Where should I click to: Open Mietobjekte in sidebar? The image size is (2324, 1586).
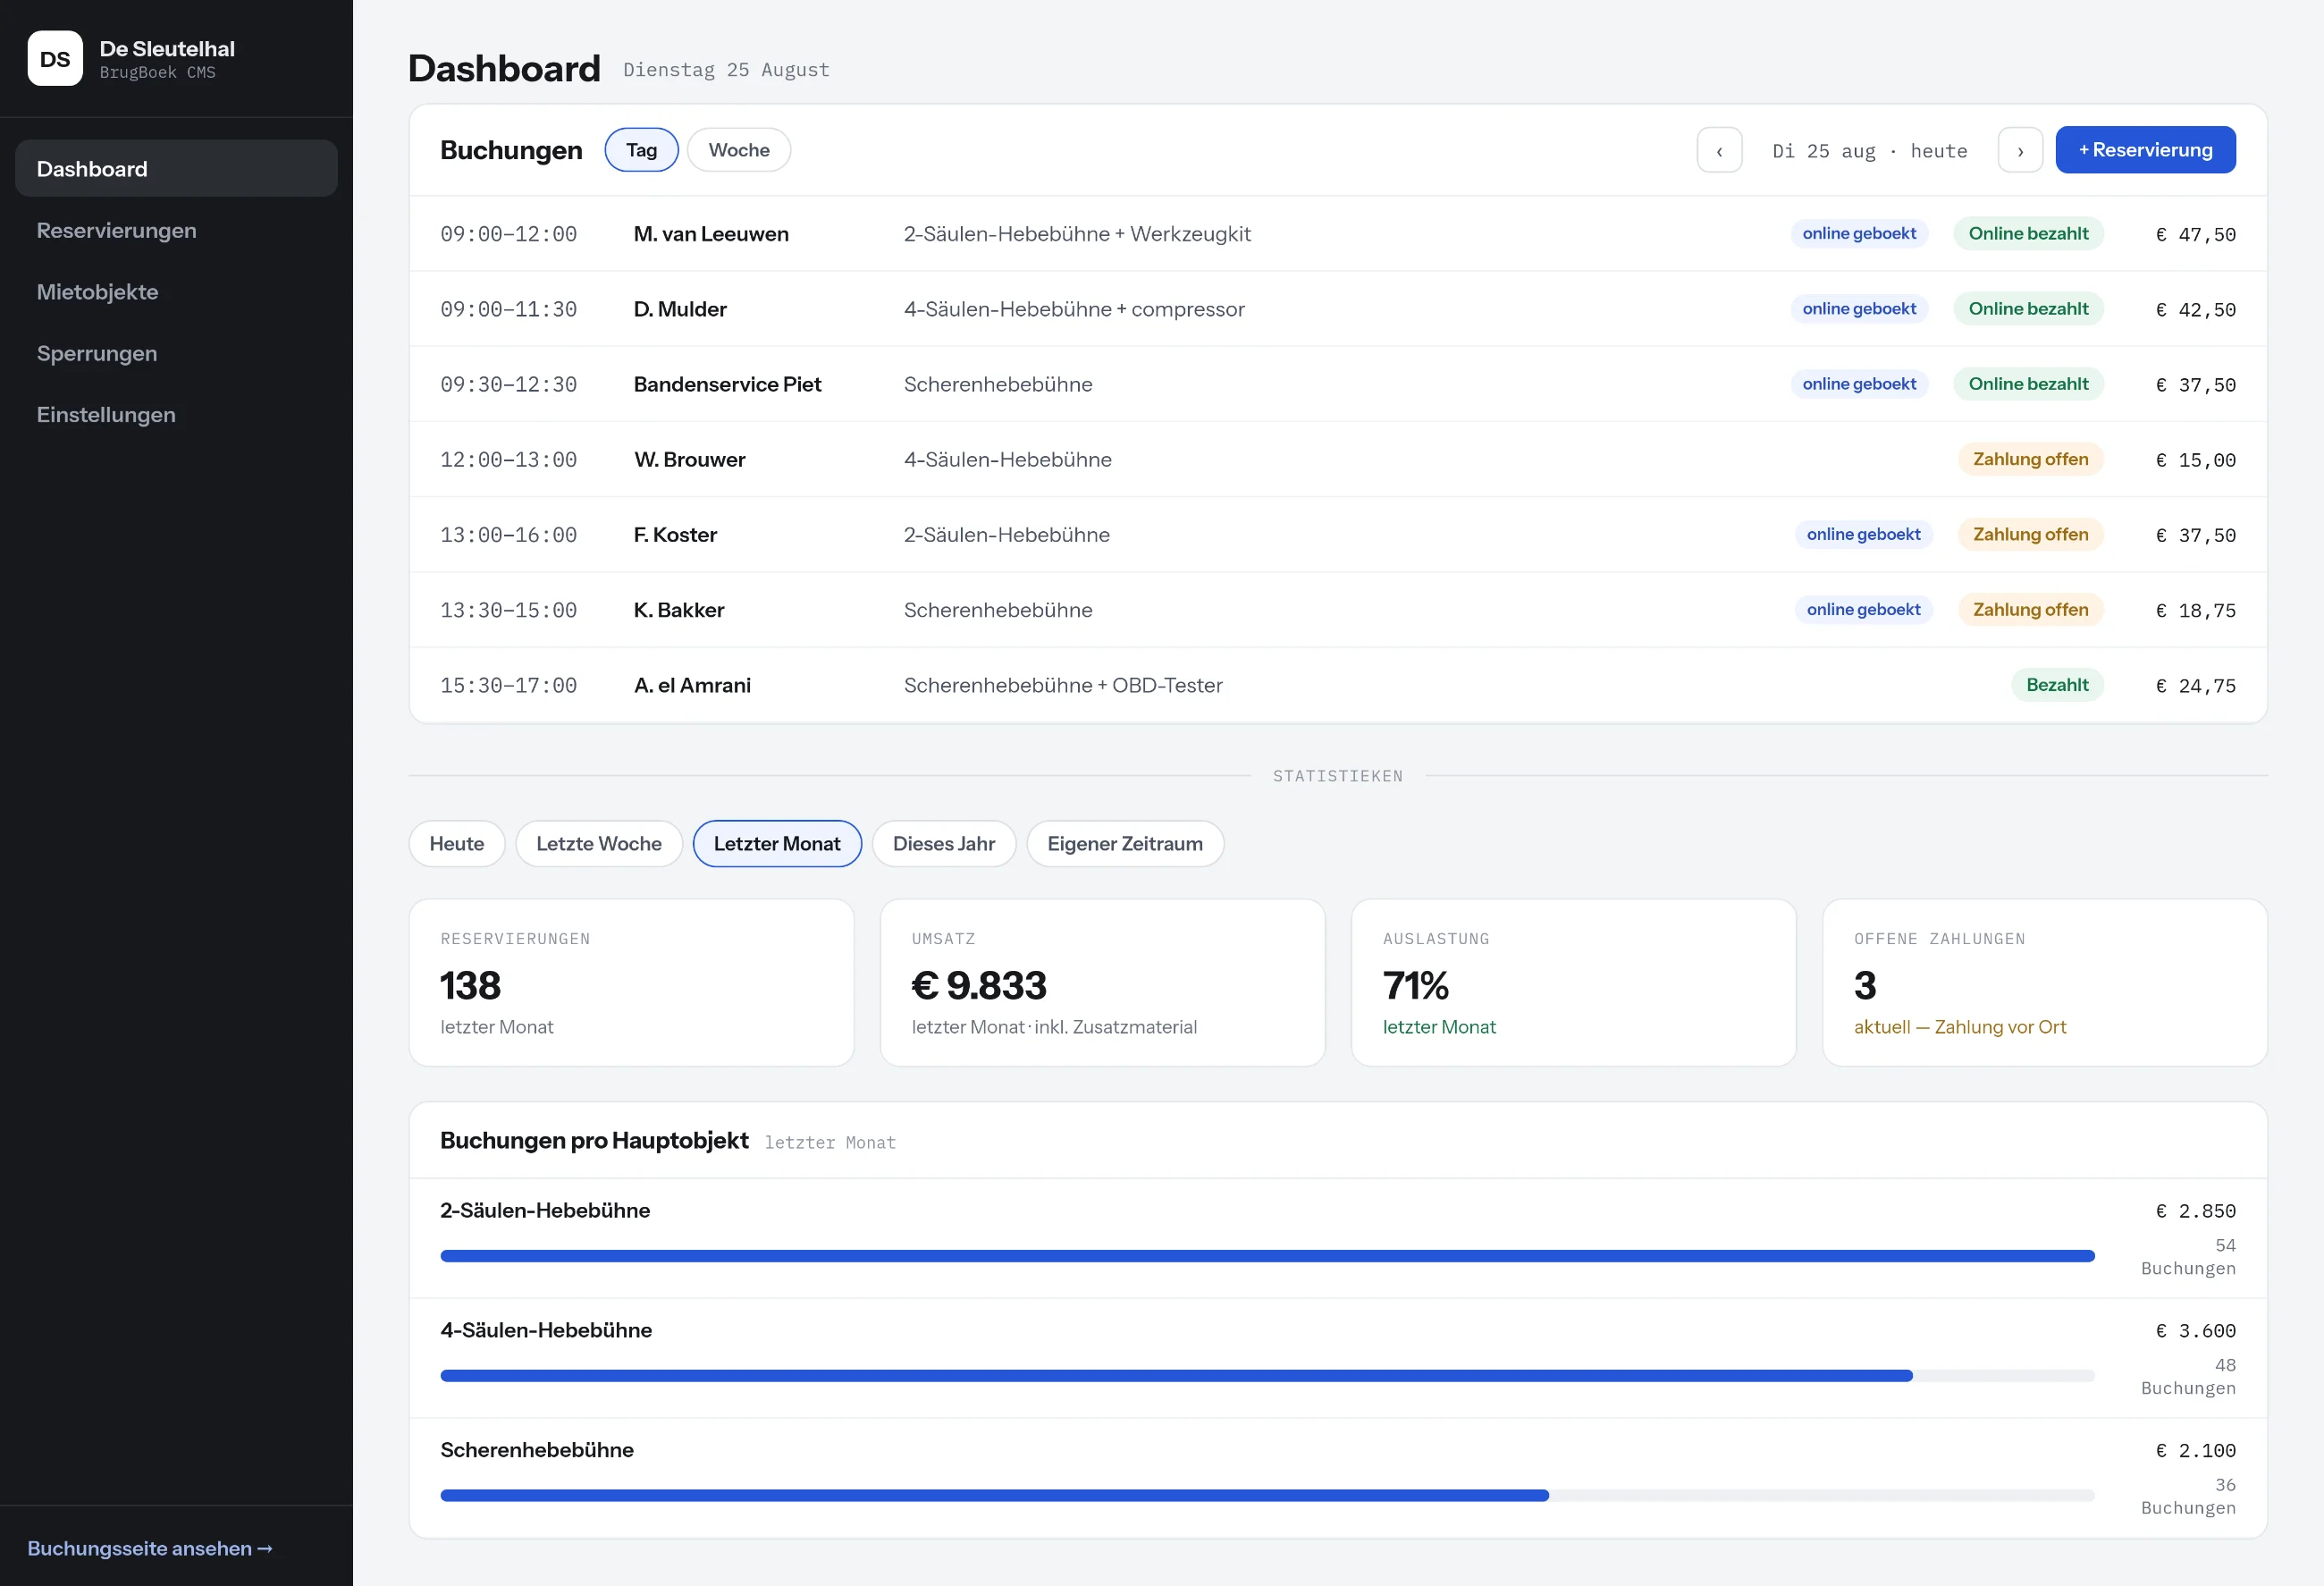click(176, 292)
